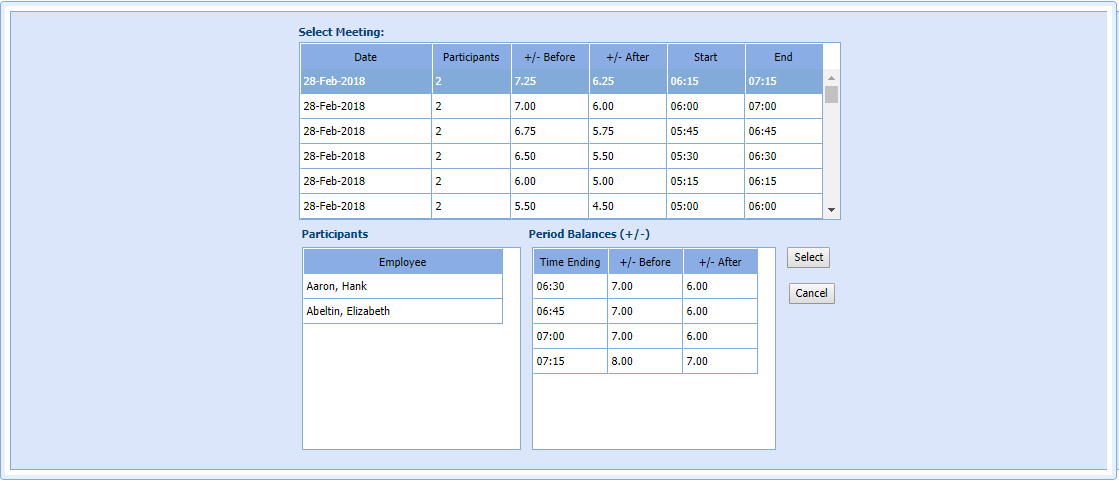Select participant Abeltin, Elizabeth

click(x=402, y=312)
